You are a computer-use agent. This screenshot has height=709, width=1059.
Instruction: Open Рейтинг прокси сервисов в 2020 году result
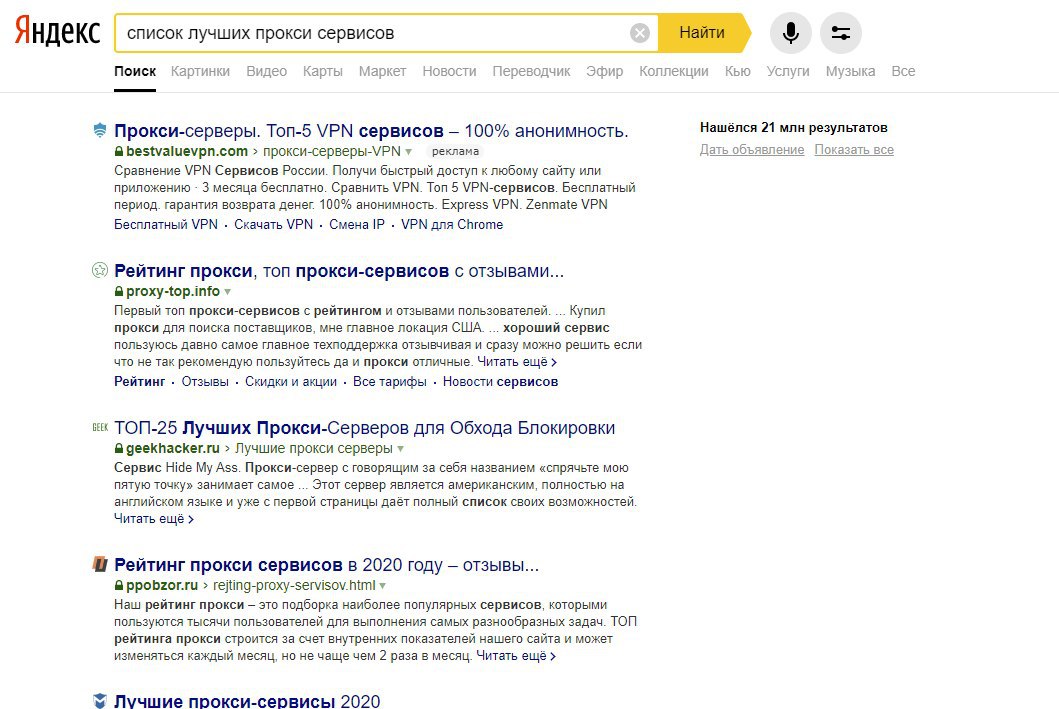(326, 564)
